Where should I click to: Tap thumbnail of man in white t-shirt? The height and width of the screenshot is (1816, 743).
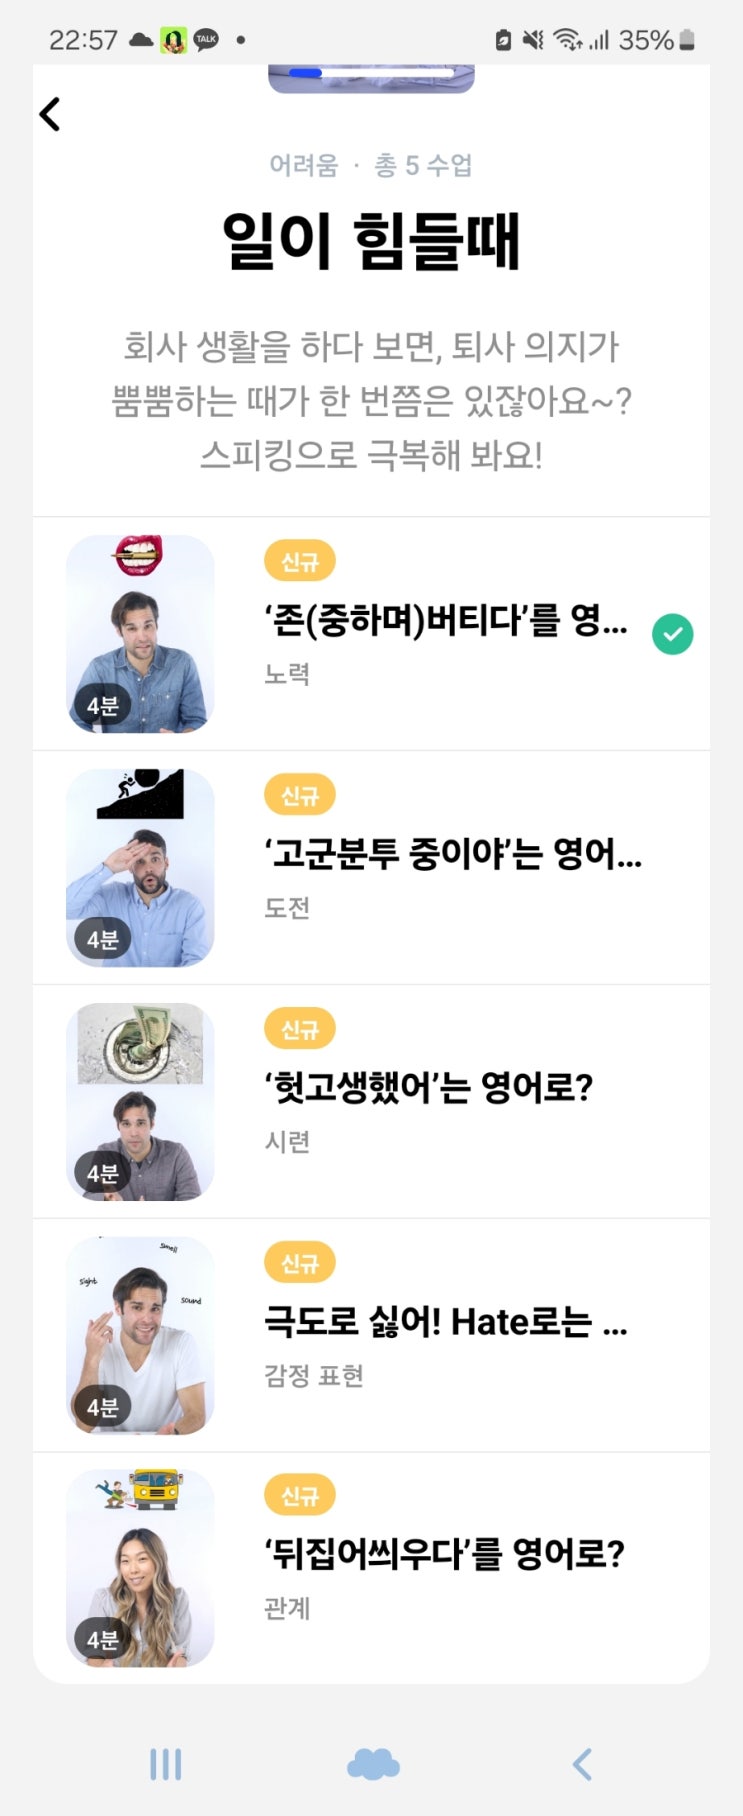tap(140, 1335)
